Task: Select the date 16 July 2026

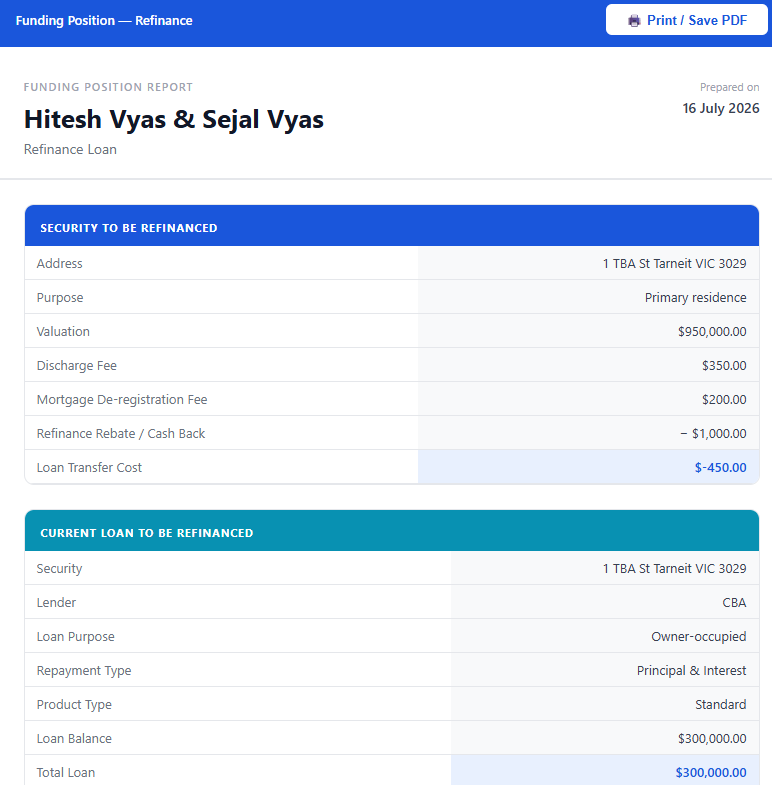Action: 721,108
